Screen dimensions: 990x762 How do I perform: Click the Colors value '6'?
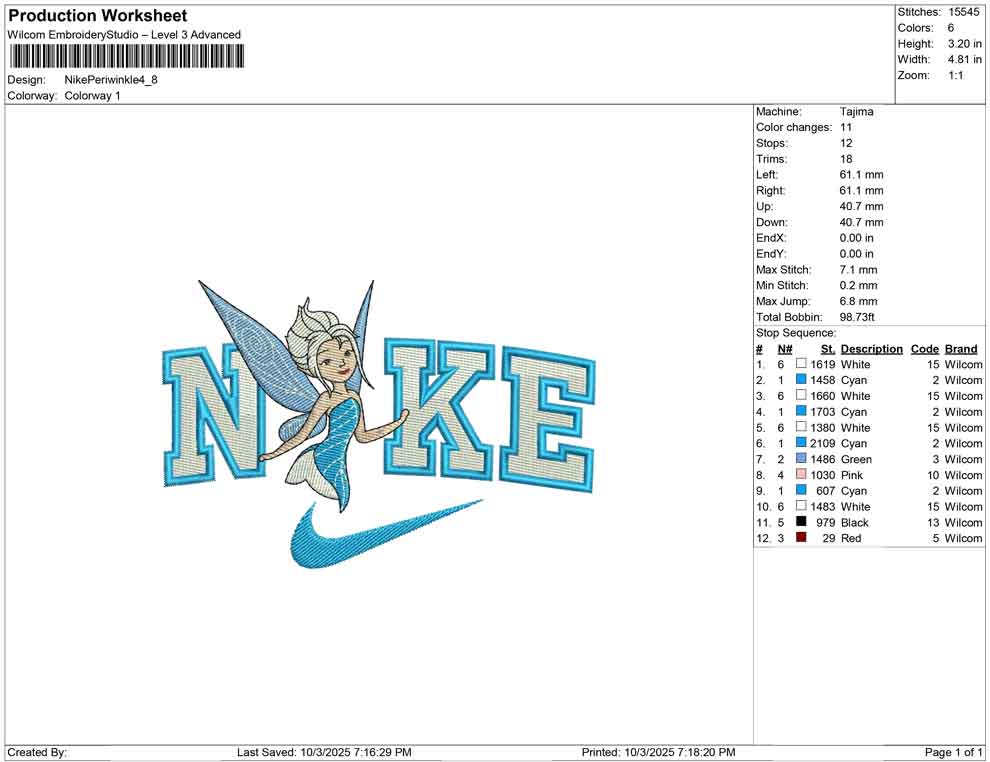951,28
